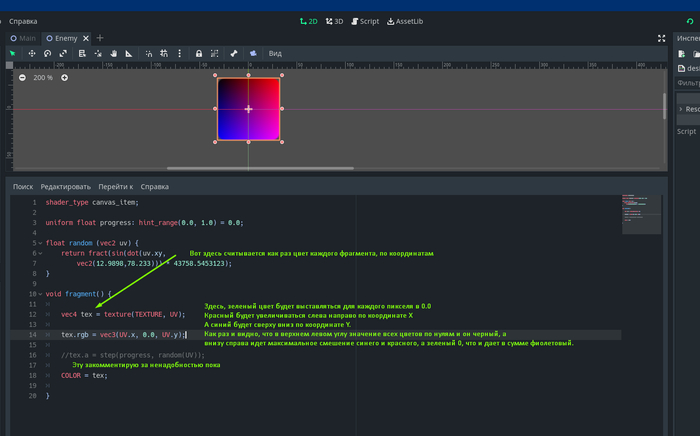Pick the Rotate Mode tool
The image size is (700, 436).
point(47,53)
